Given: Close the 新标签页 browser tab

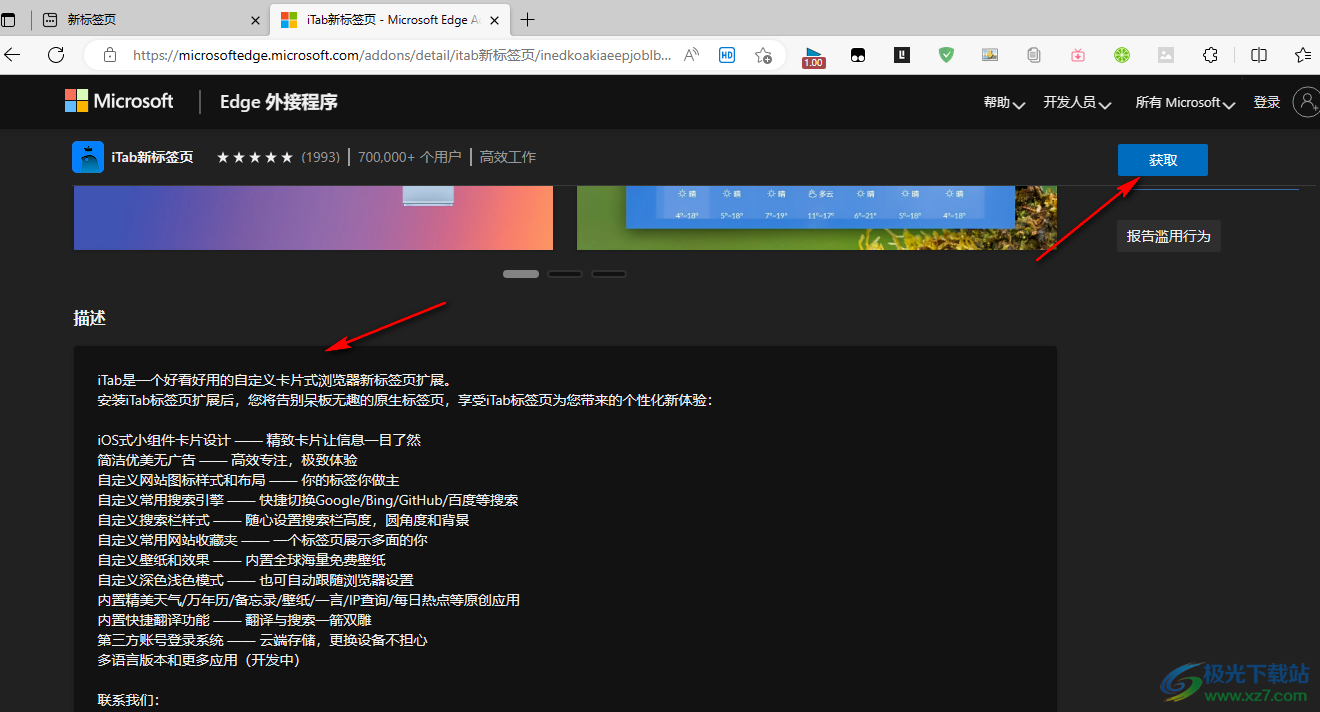Looking at the screenshot, I should coord(255,19).
